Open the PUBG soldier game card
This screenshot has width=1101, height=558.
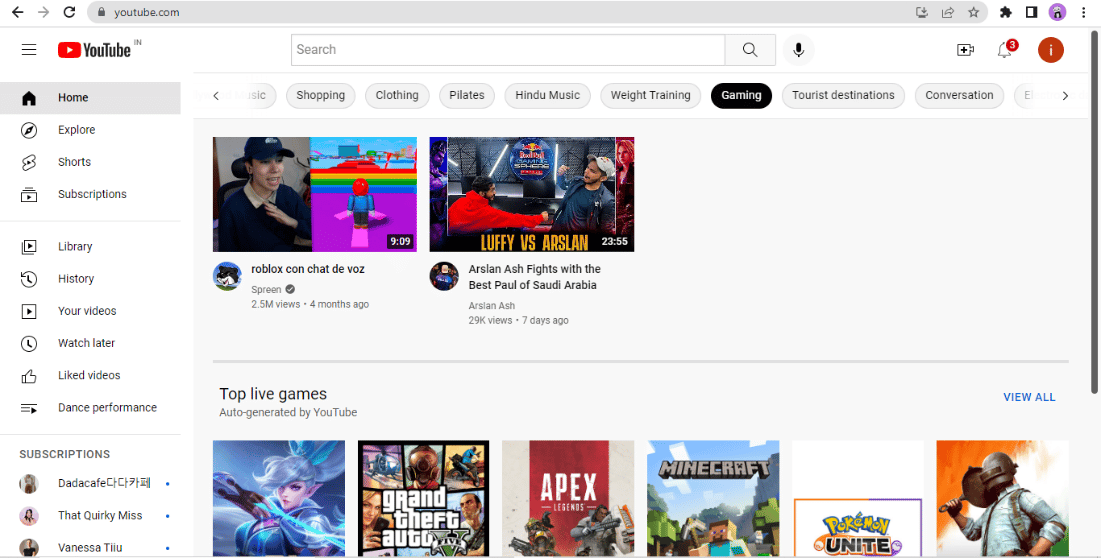pyautogui.click(x=1003, y=499)
